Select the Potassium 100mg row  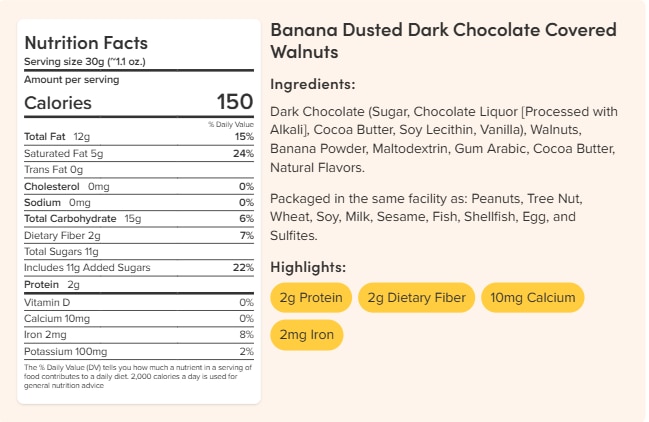click(x=138, y=351)
